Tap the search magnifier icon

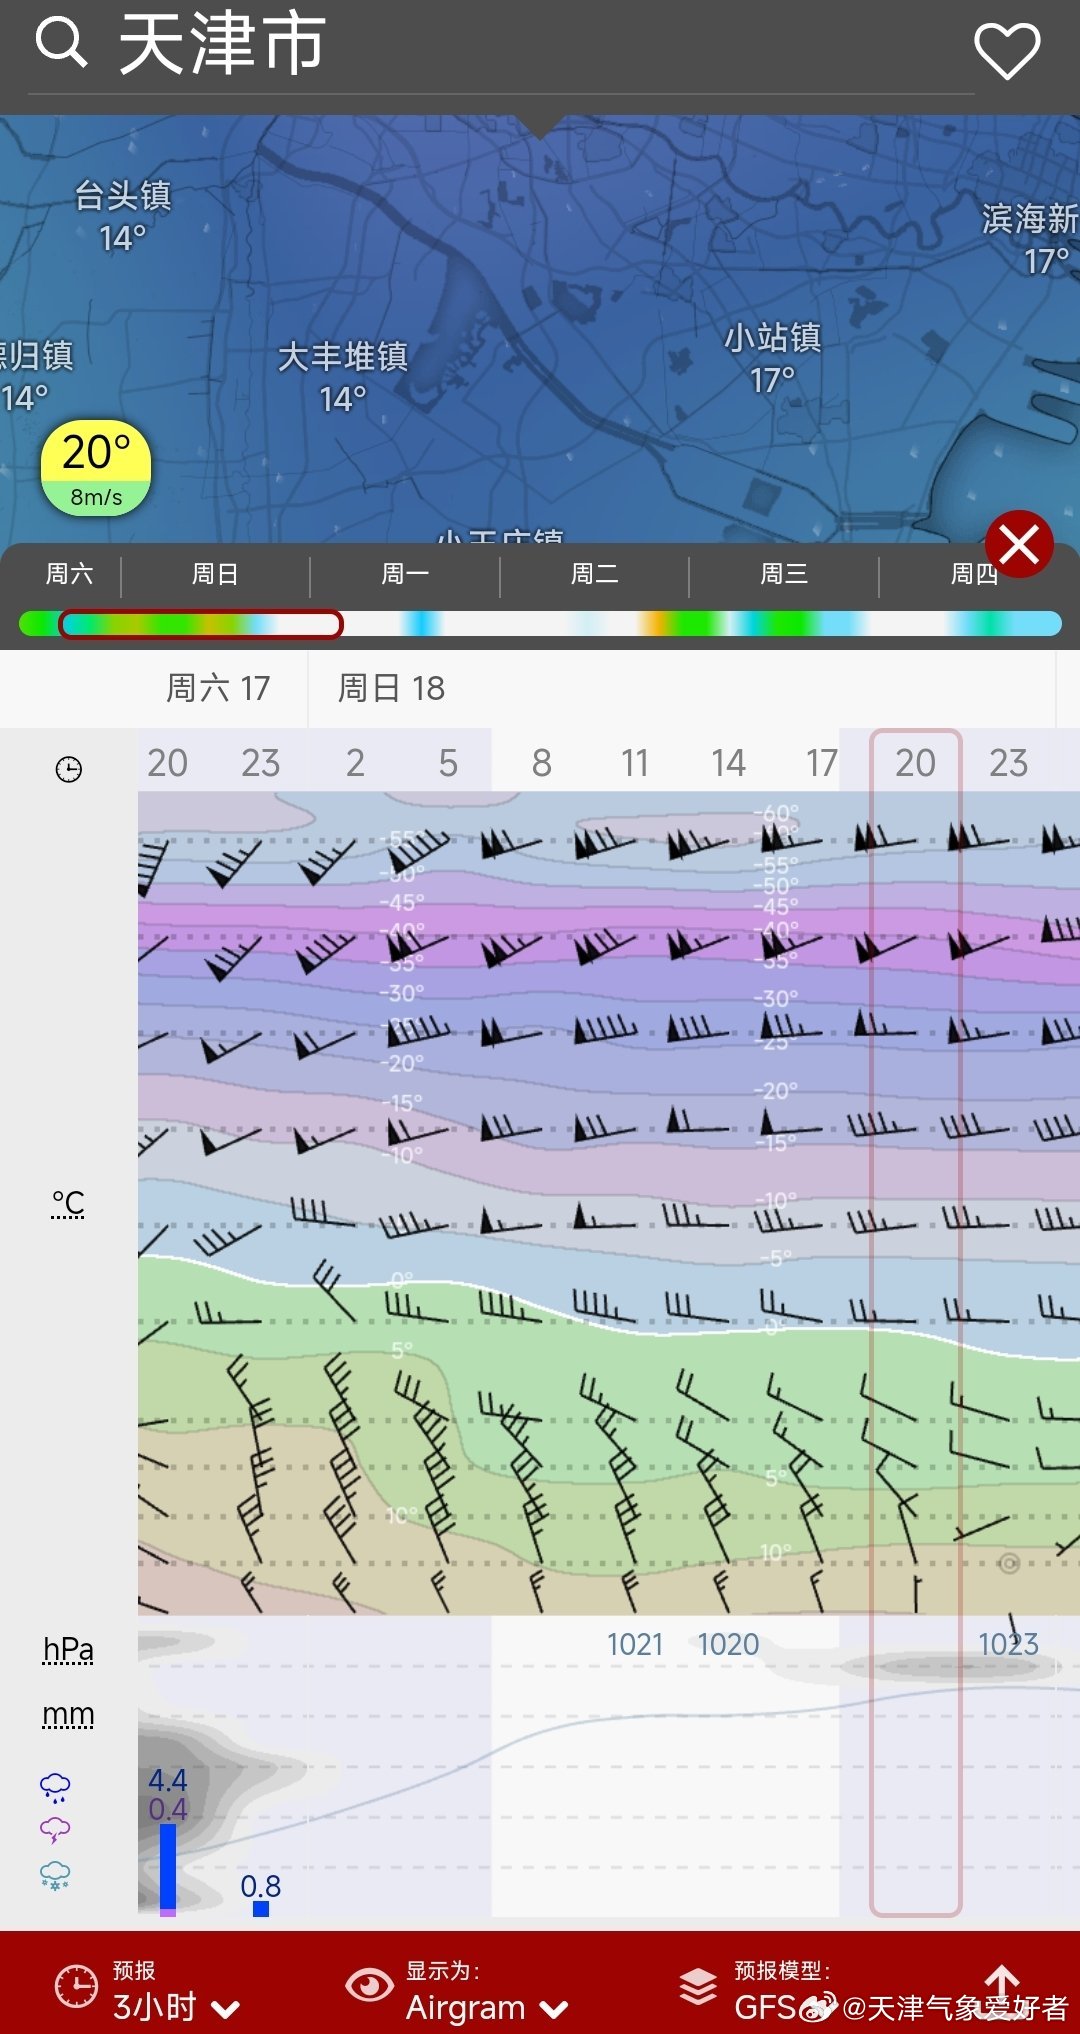tap(61, 43)
